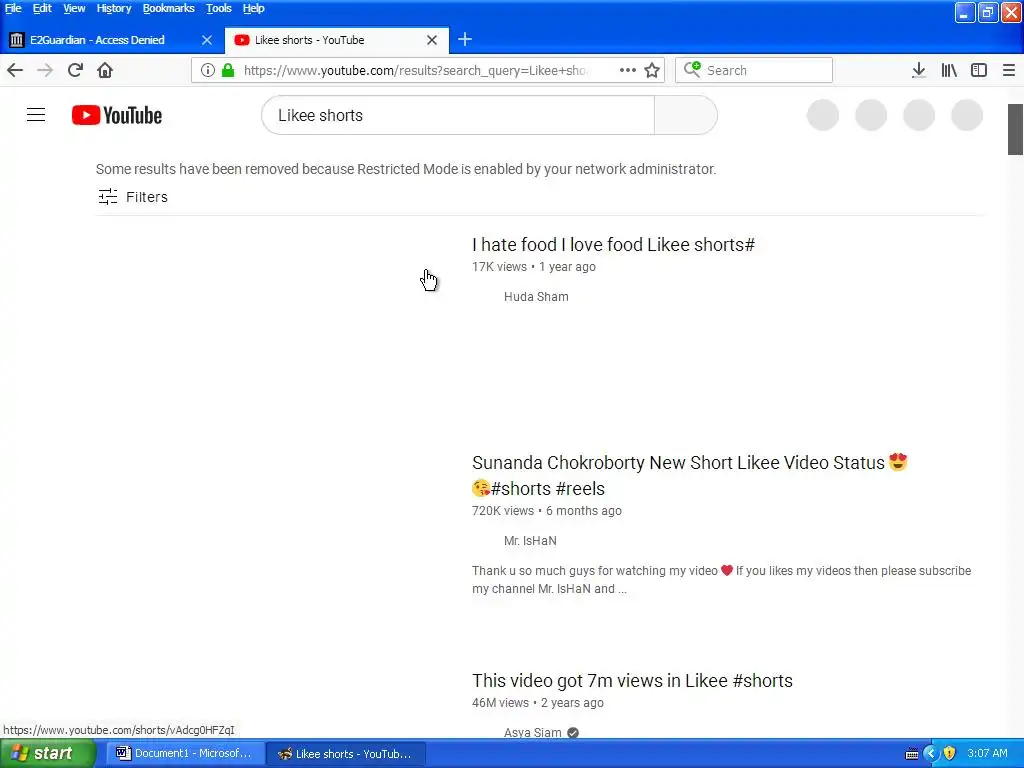This screenshot has height=768, width=1024.
Task: Open a new tab with plus button
Action: pyautogui.click(x=465, y=40)
